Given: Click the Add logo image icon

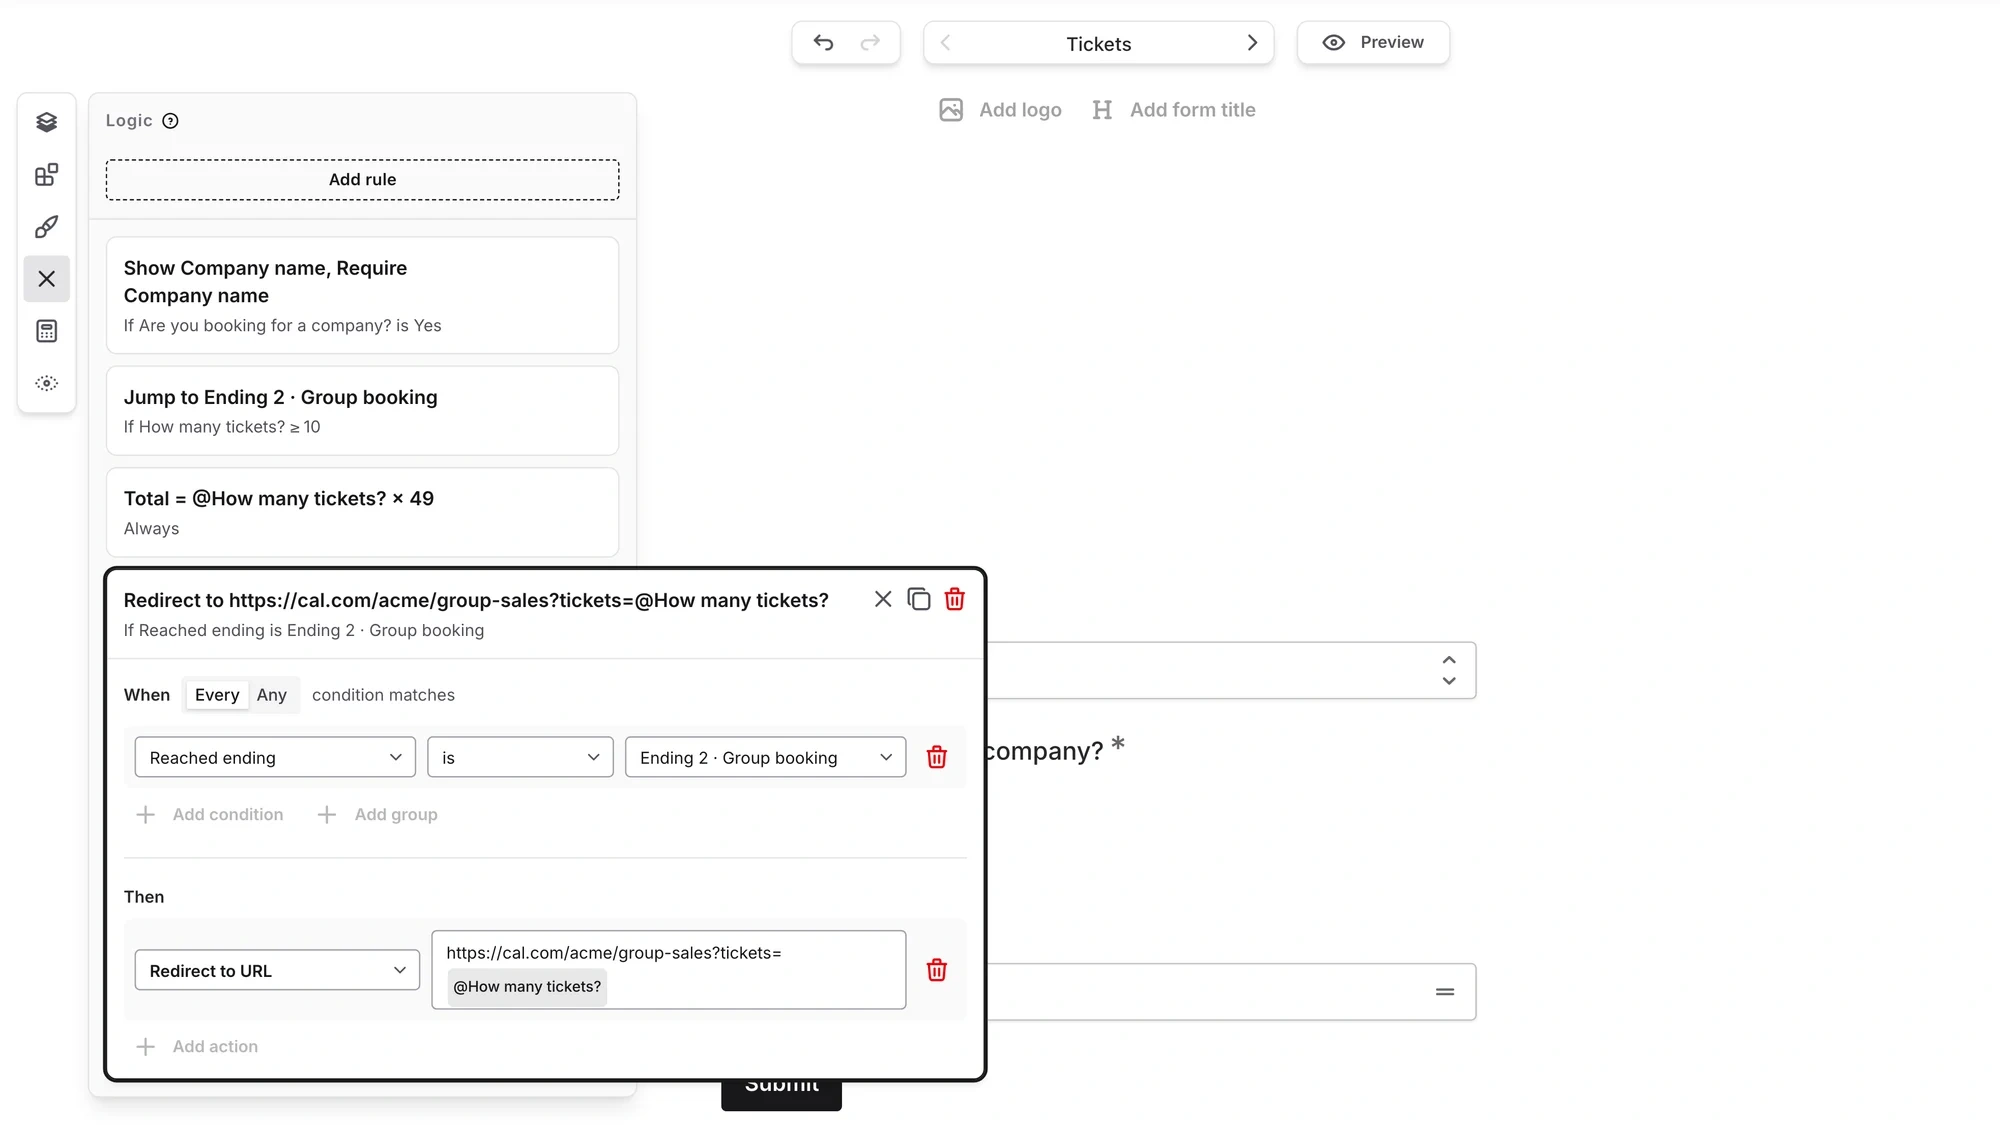Looking at the screenshot, I should 951,110.
